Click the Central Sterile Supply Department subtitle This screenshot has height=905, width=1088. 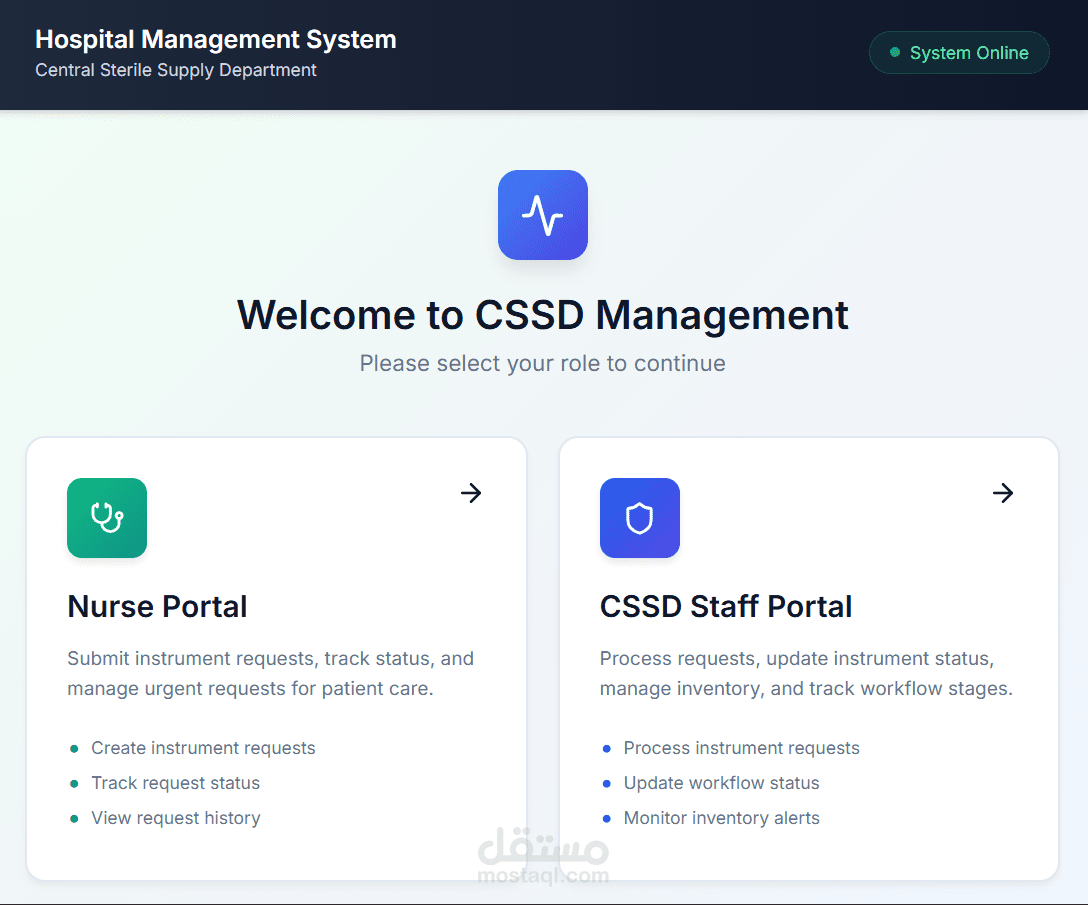[x=176, y=70]
